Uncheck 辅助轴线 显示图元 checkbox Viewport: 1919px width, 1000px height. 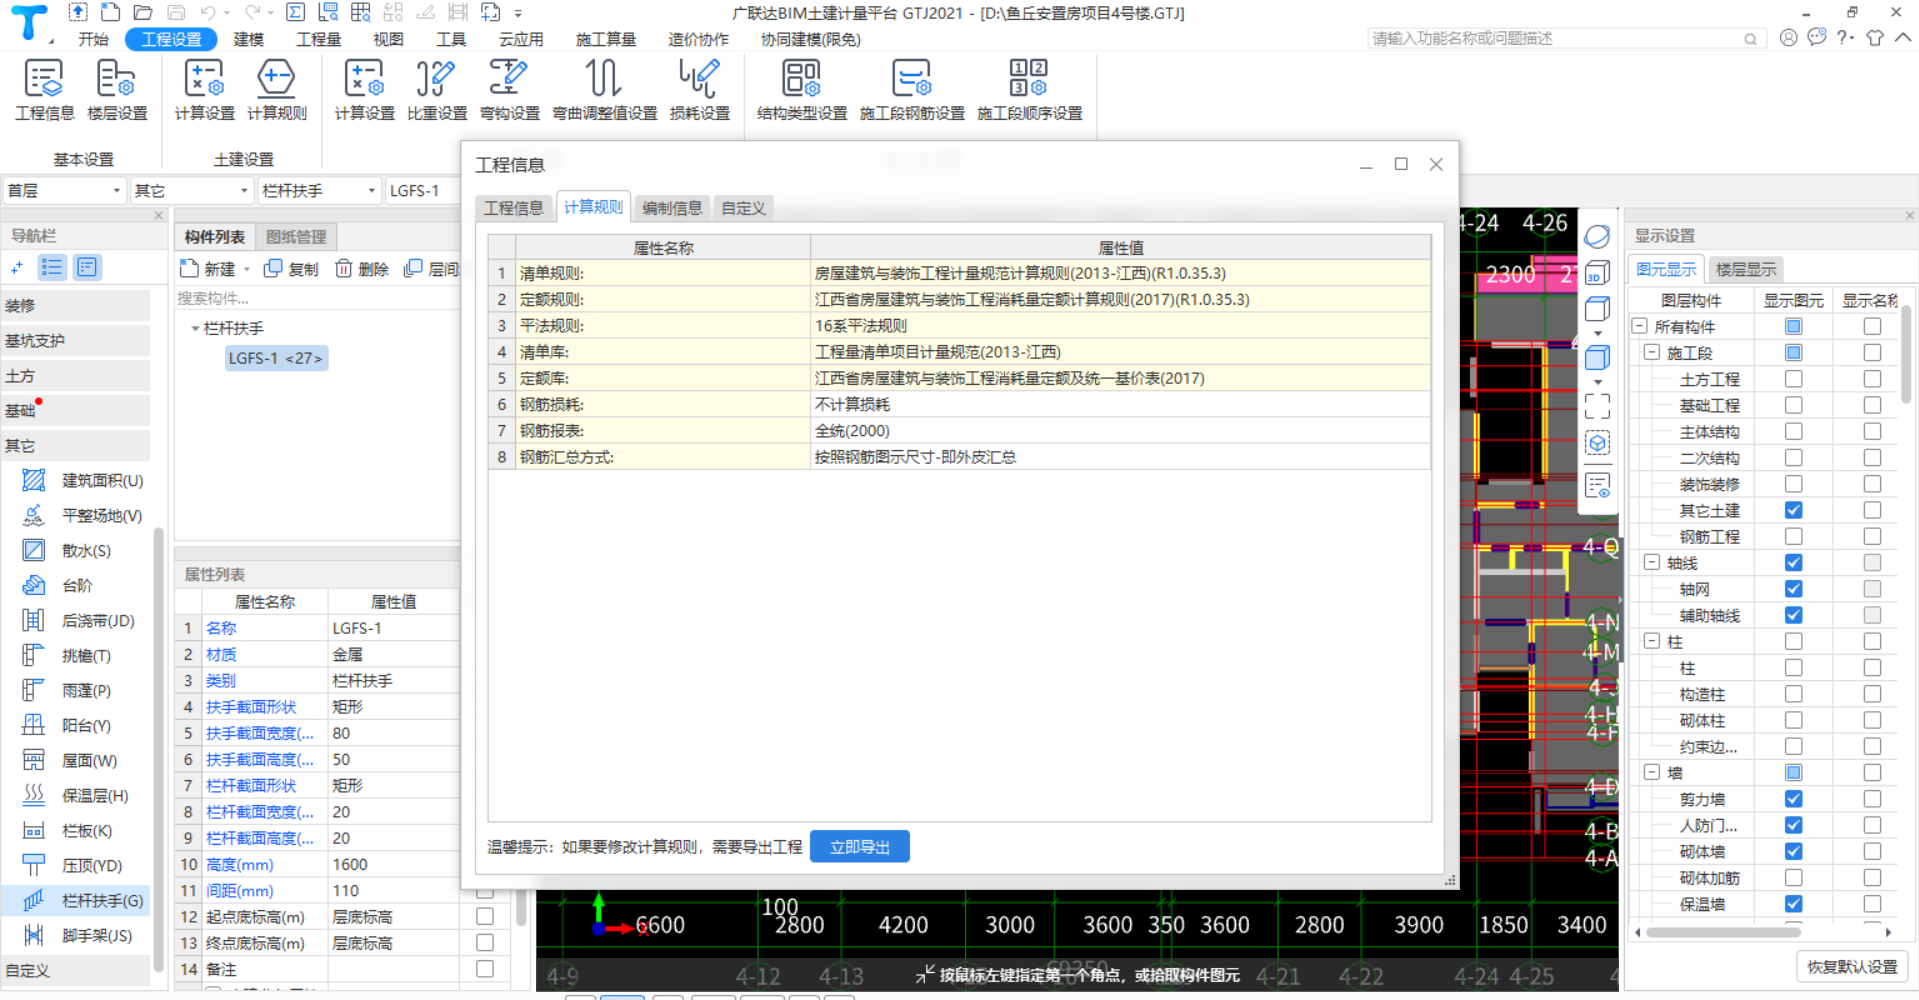pyautogui.click(x=1794, y=615)
